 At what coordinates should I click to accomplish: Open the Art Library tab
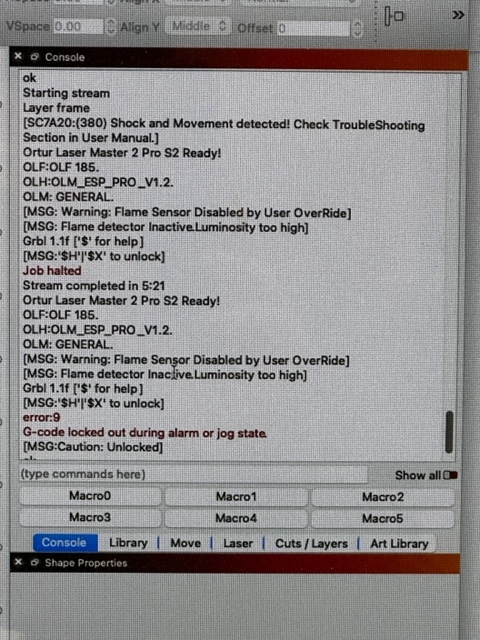399,544
